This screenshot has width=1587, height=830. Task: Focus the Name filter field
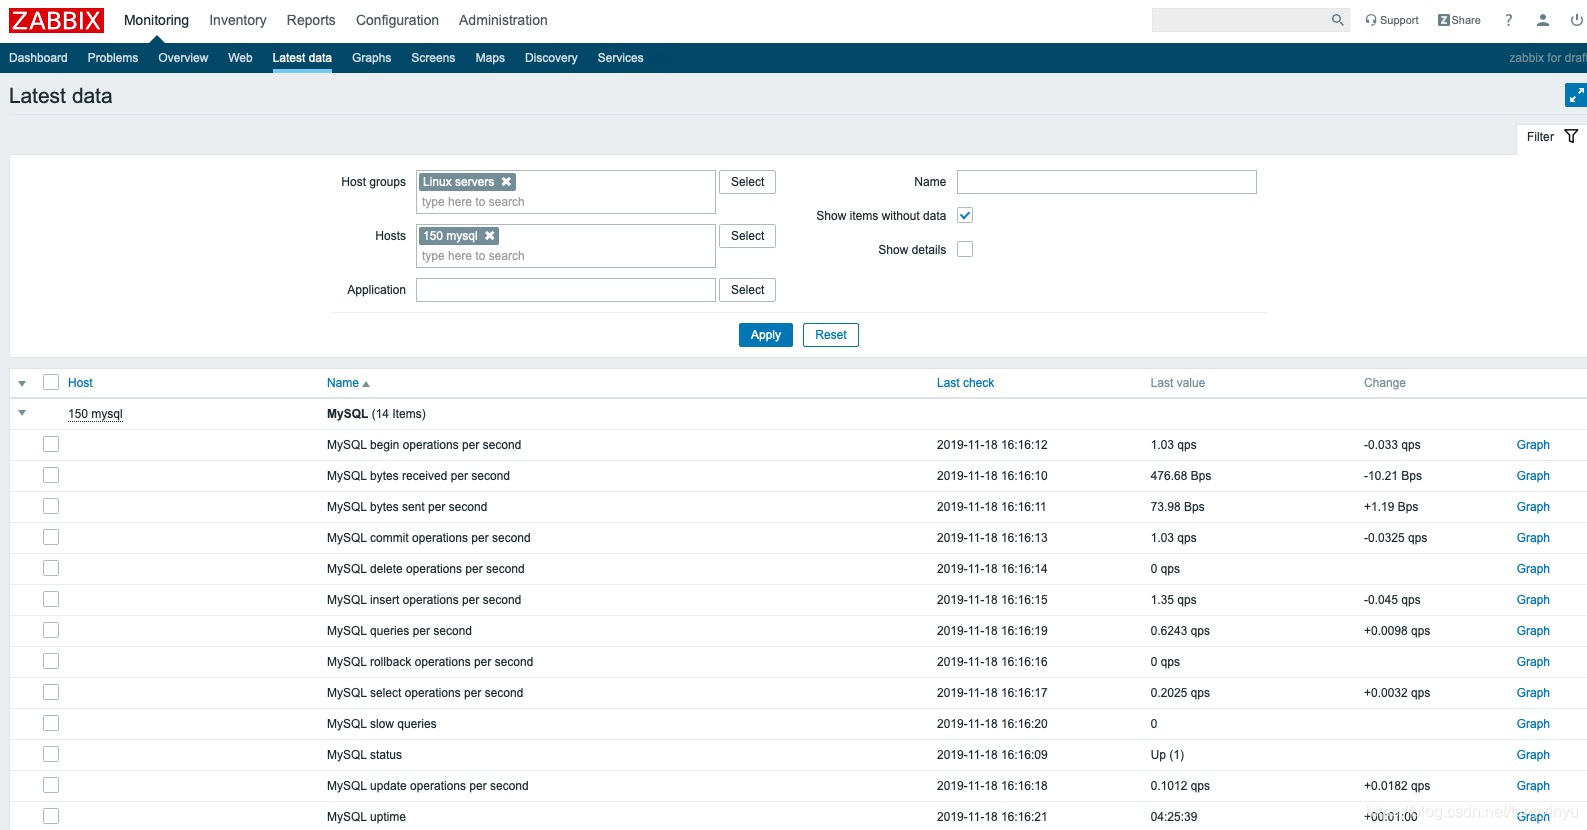[1106, 182]
